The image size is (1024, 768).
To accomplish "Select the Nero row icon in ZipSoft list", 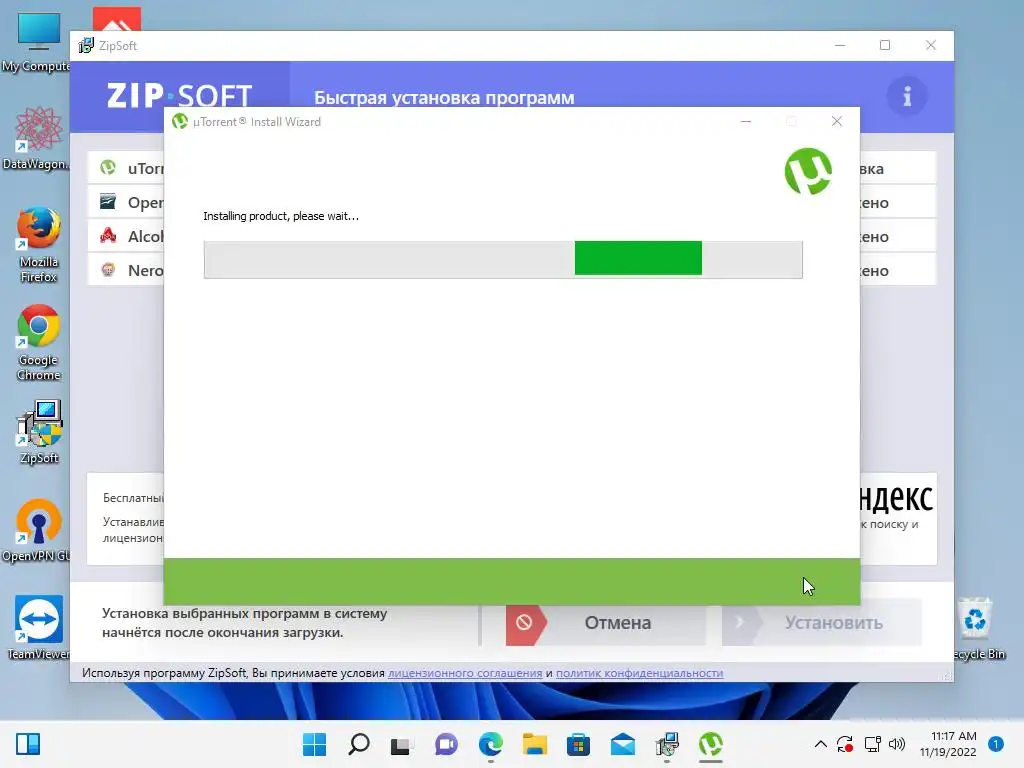I will tap(108, 270).
